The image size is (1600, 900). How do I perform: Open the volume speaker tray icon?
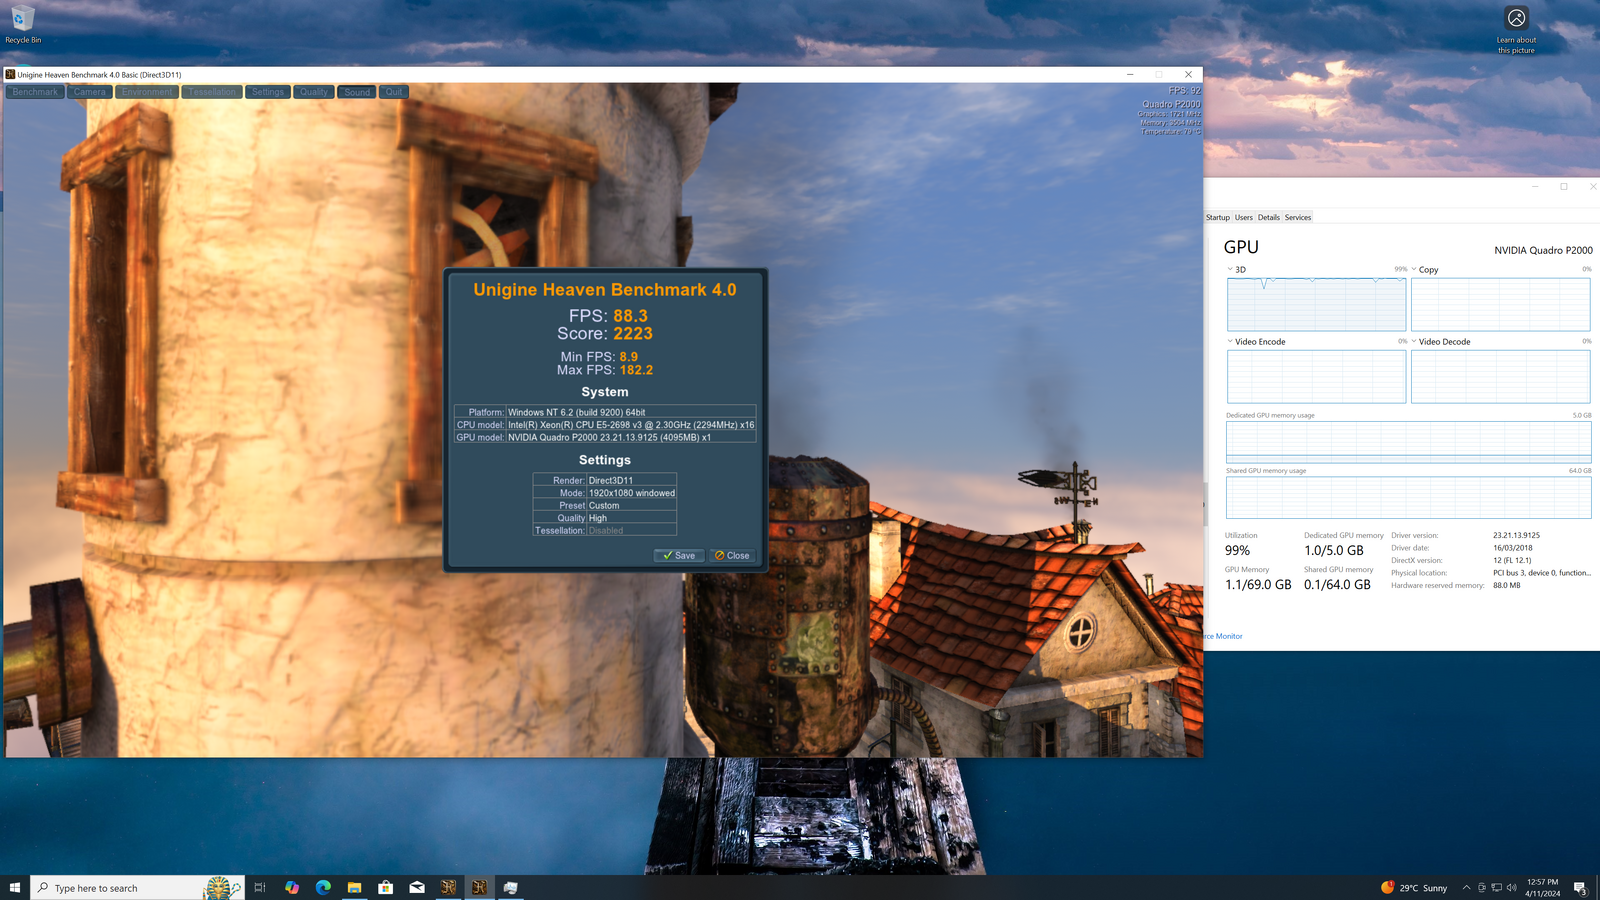pos(1511,887)
